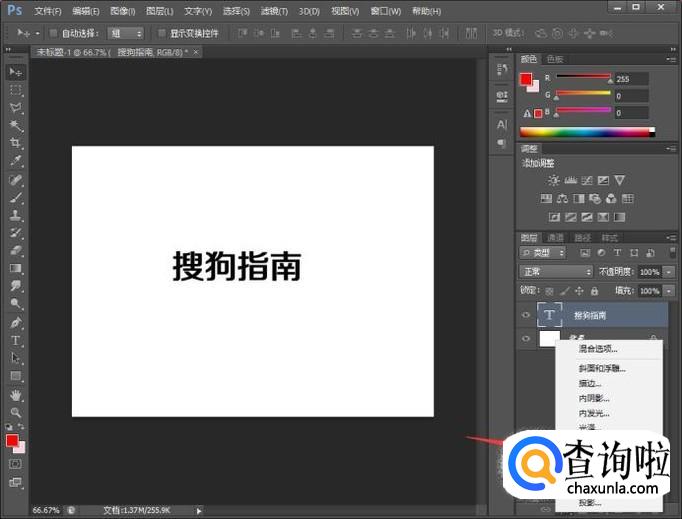Select the Healing Brush tool

pos(16,180)
